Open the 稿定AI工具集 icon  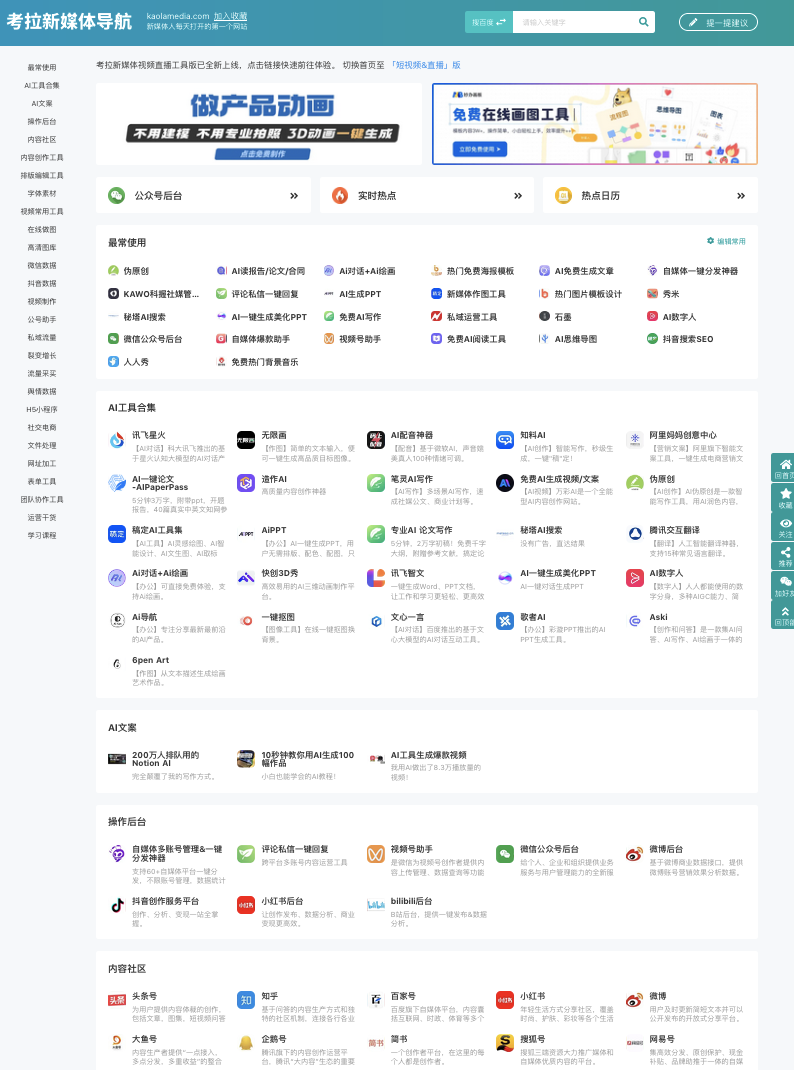117,534
